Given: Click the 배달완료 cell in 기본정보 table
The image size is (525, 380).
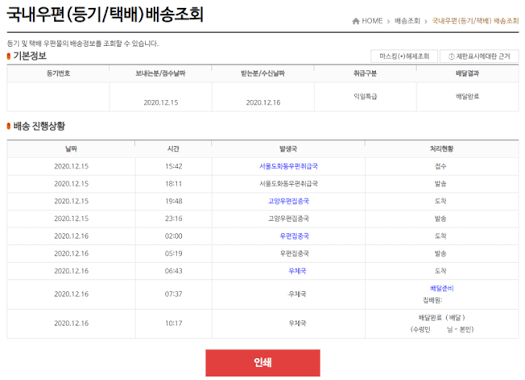Looking at the screenshot, I should pos(467,96).
